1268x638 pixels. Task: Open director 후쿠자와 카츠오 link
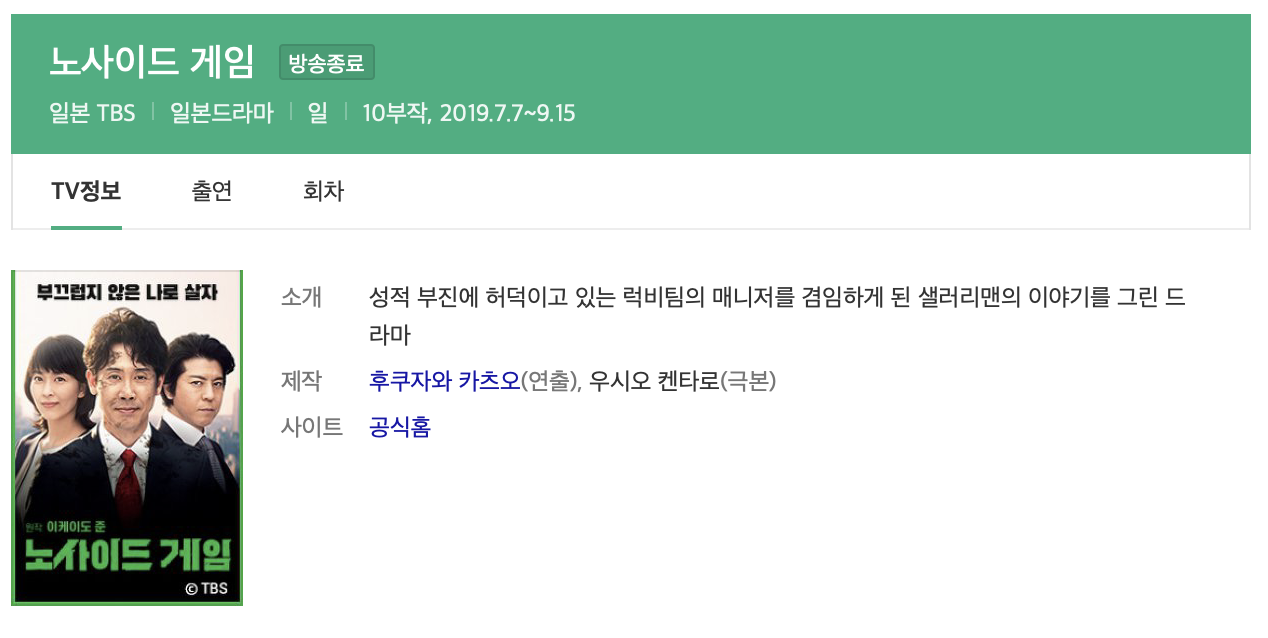tap(445, 381)
